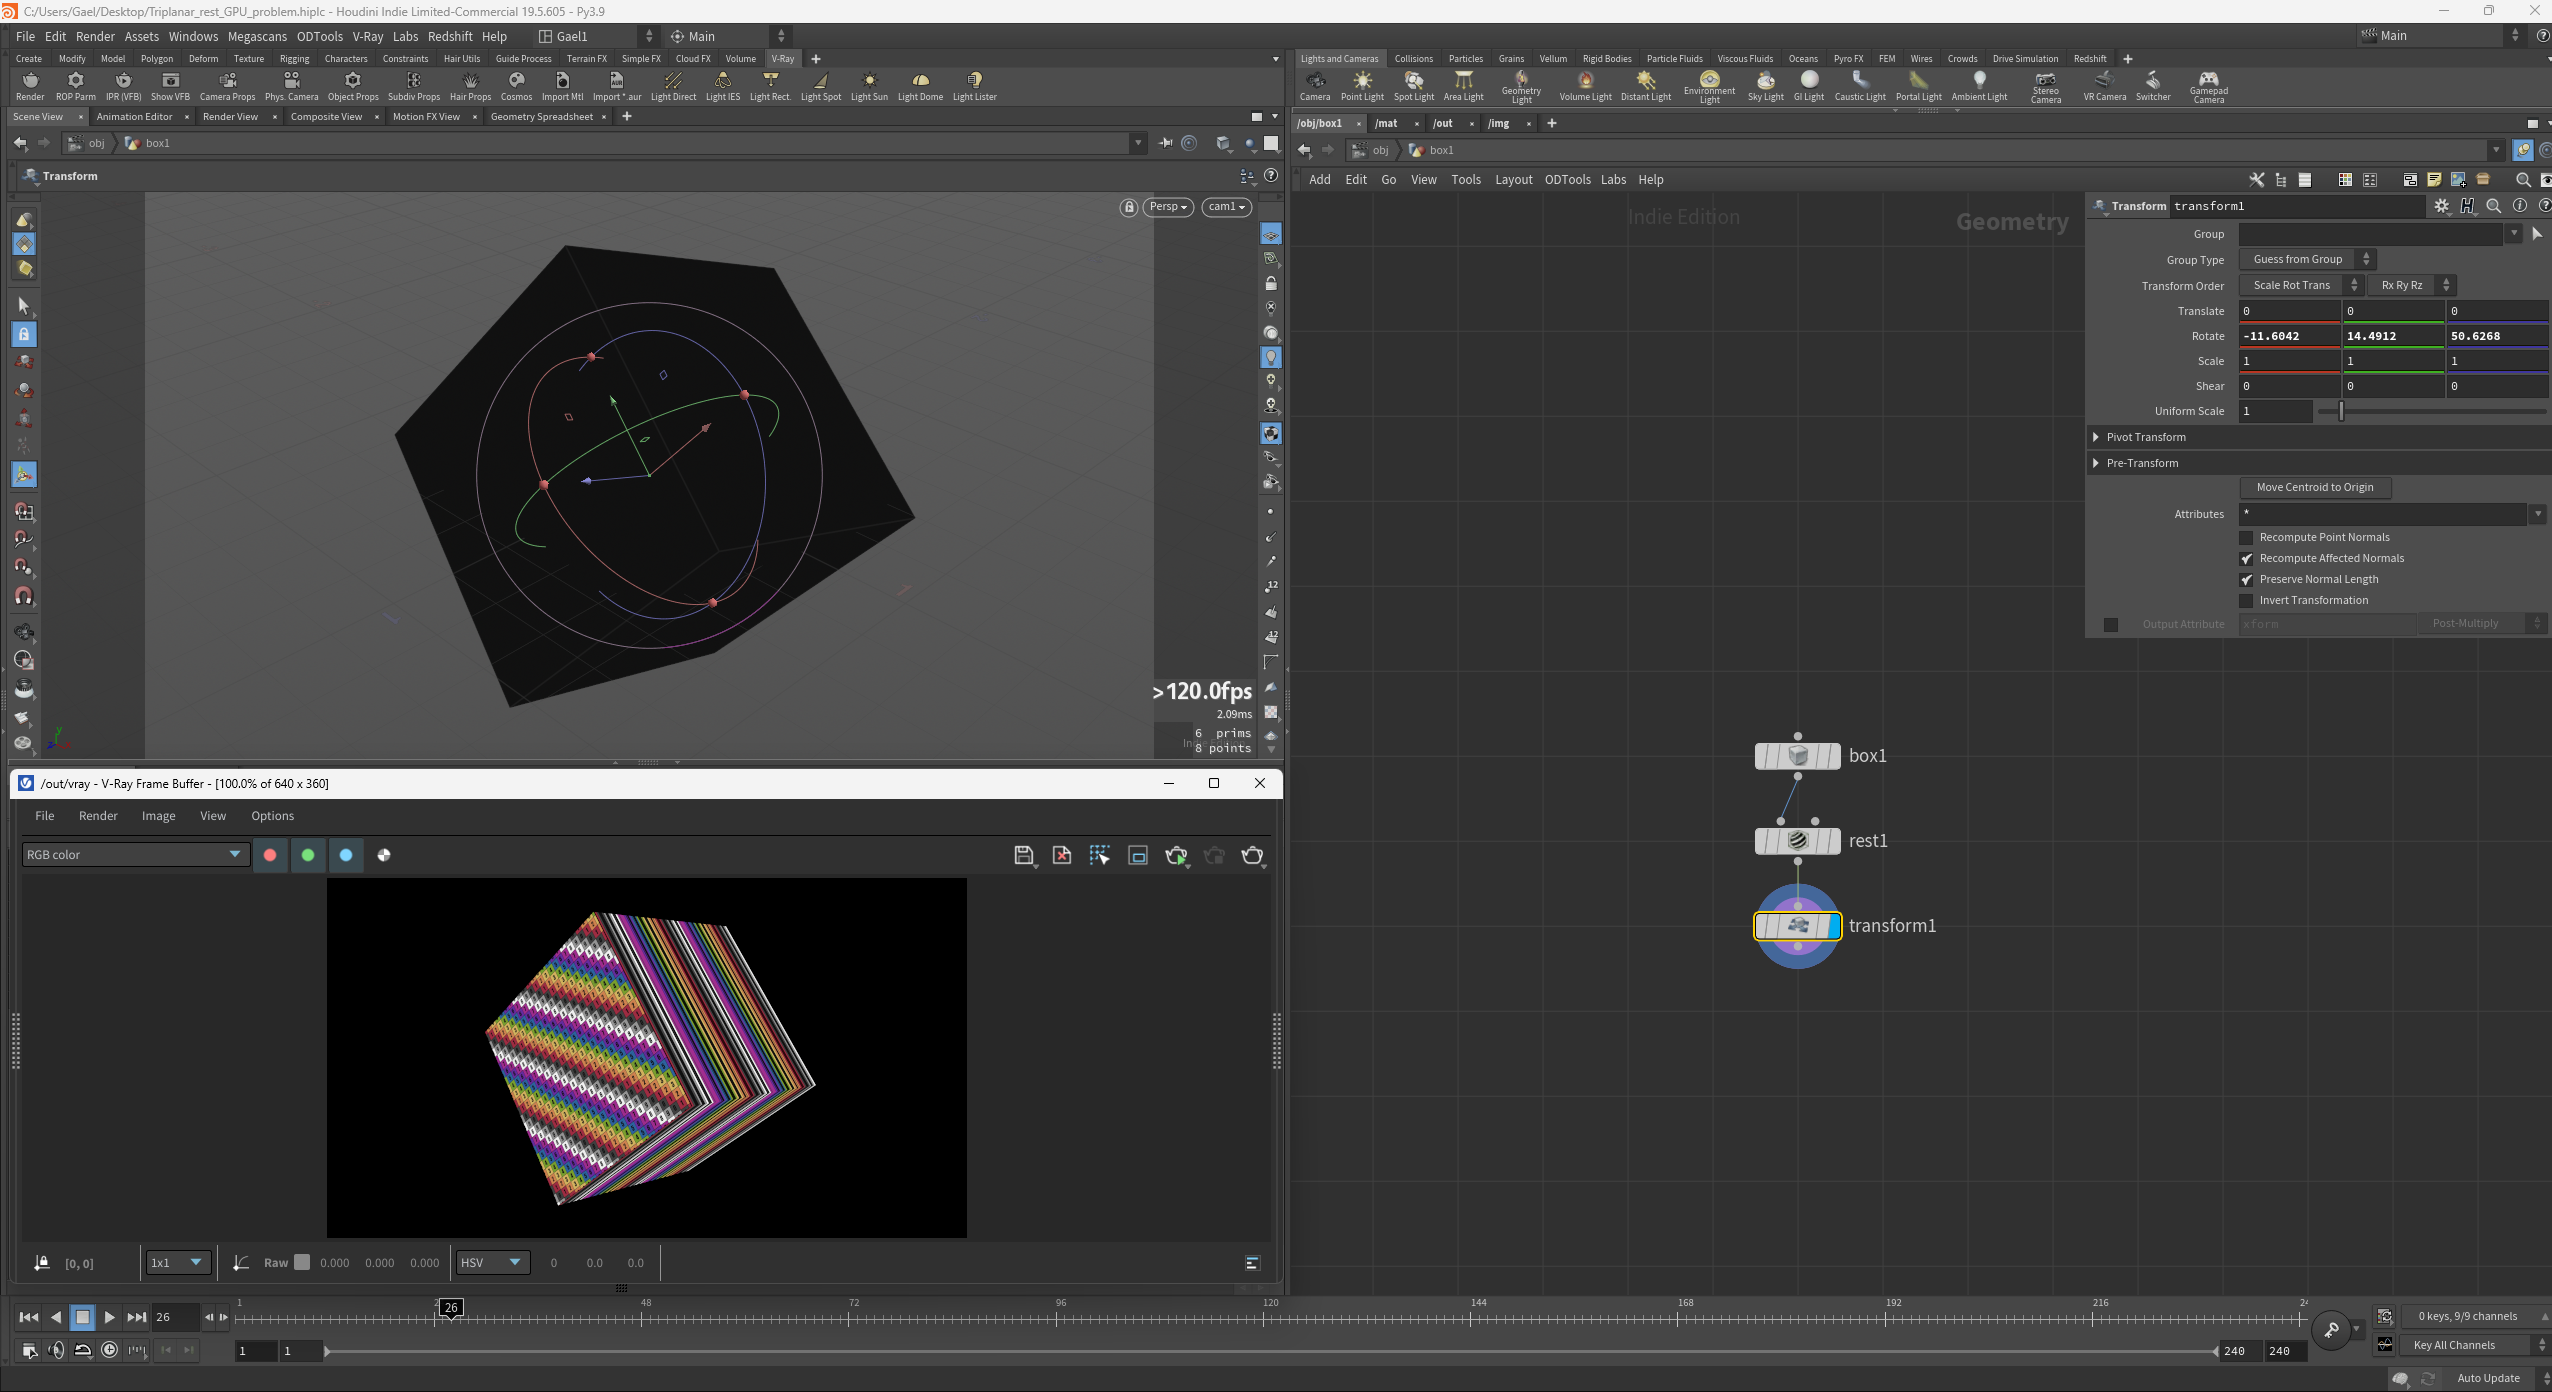Select the rest1 node

tap(1797, 841)
